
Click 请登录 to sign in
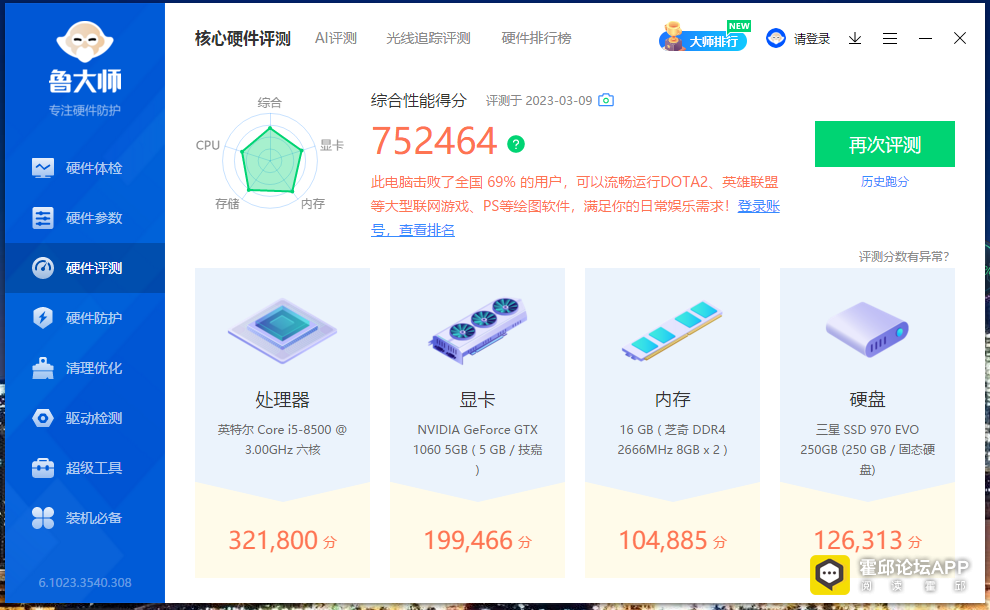click(x=812, y=39)
